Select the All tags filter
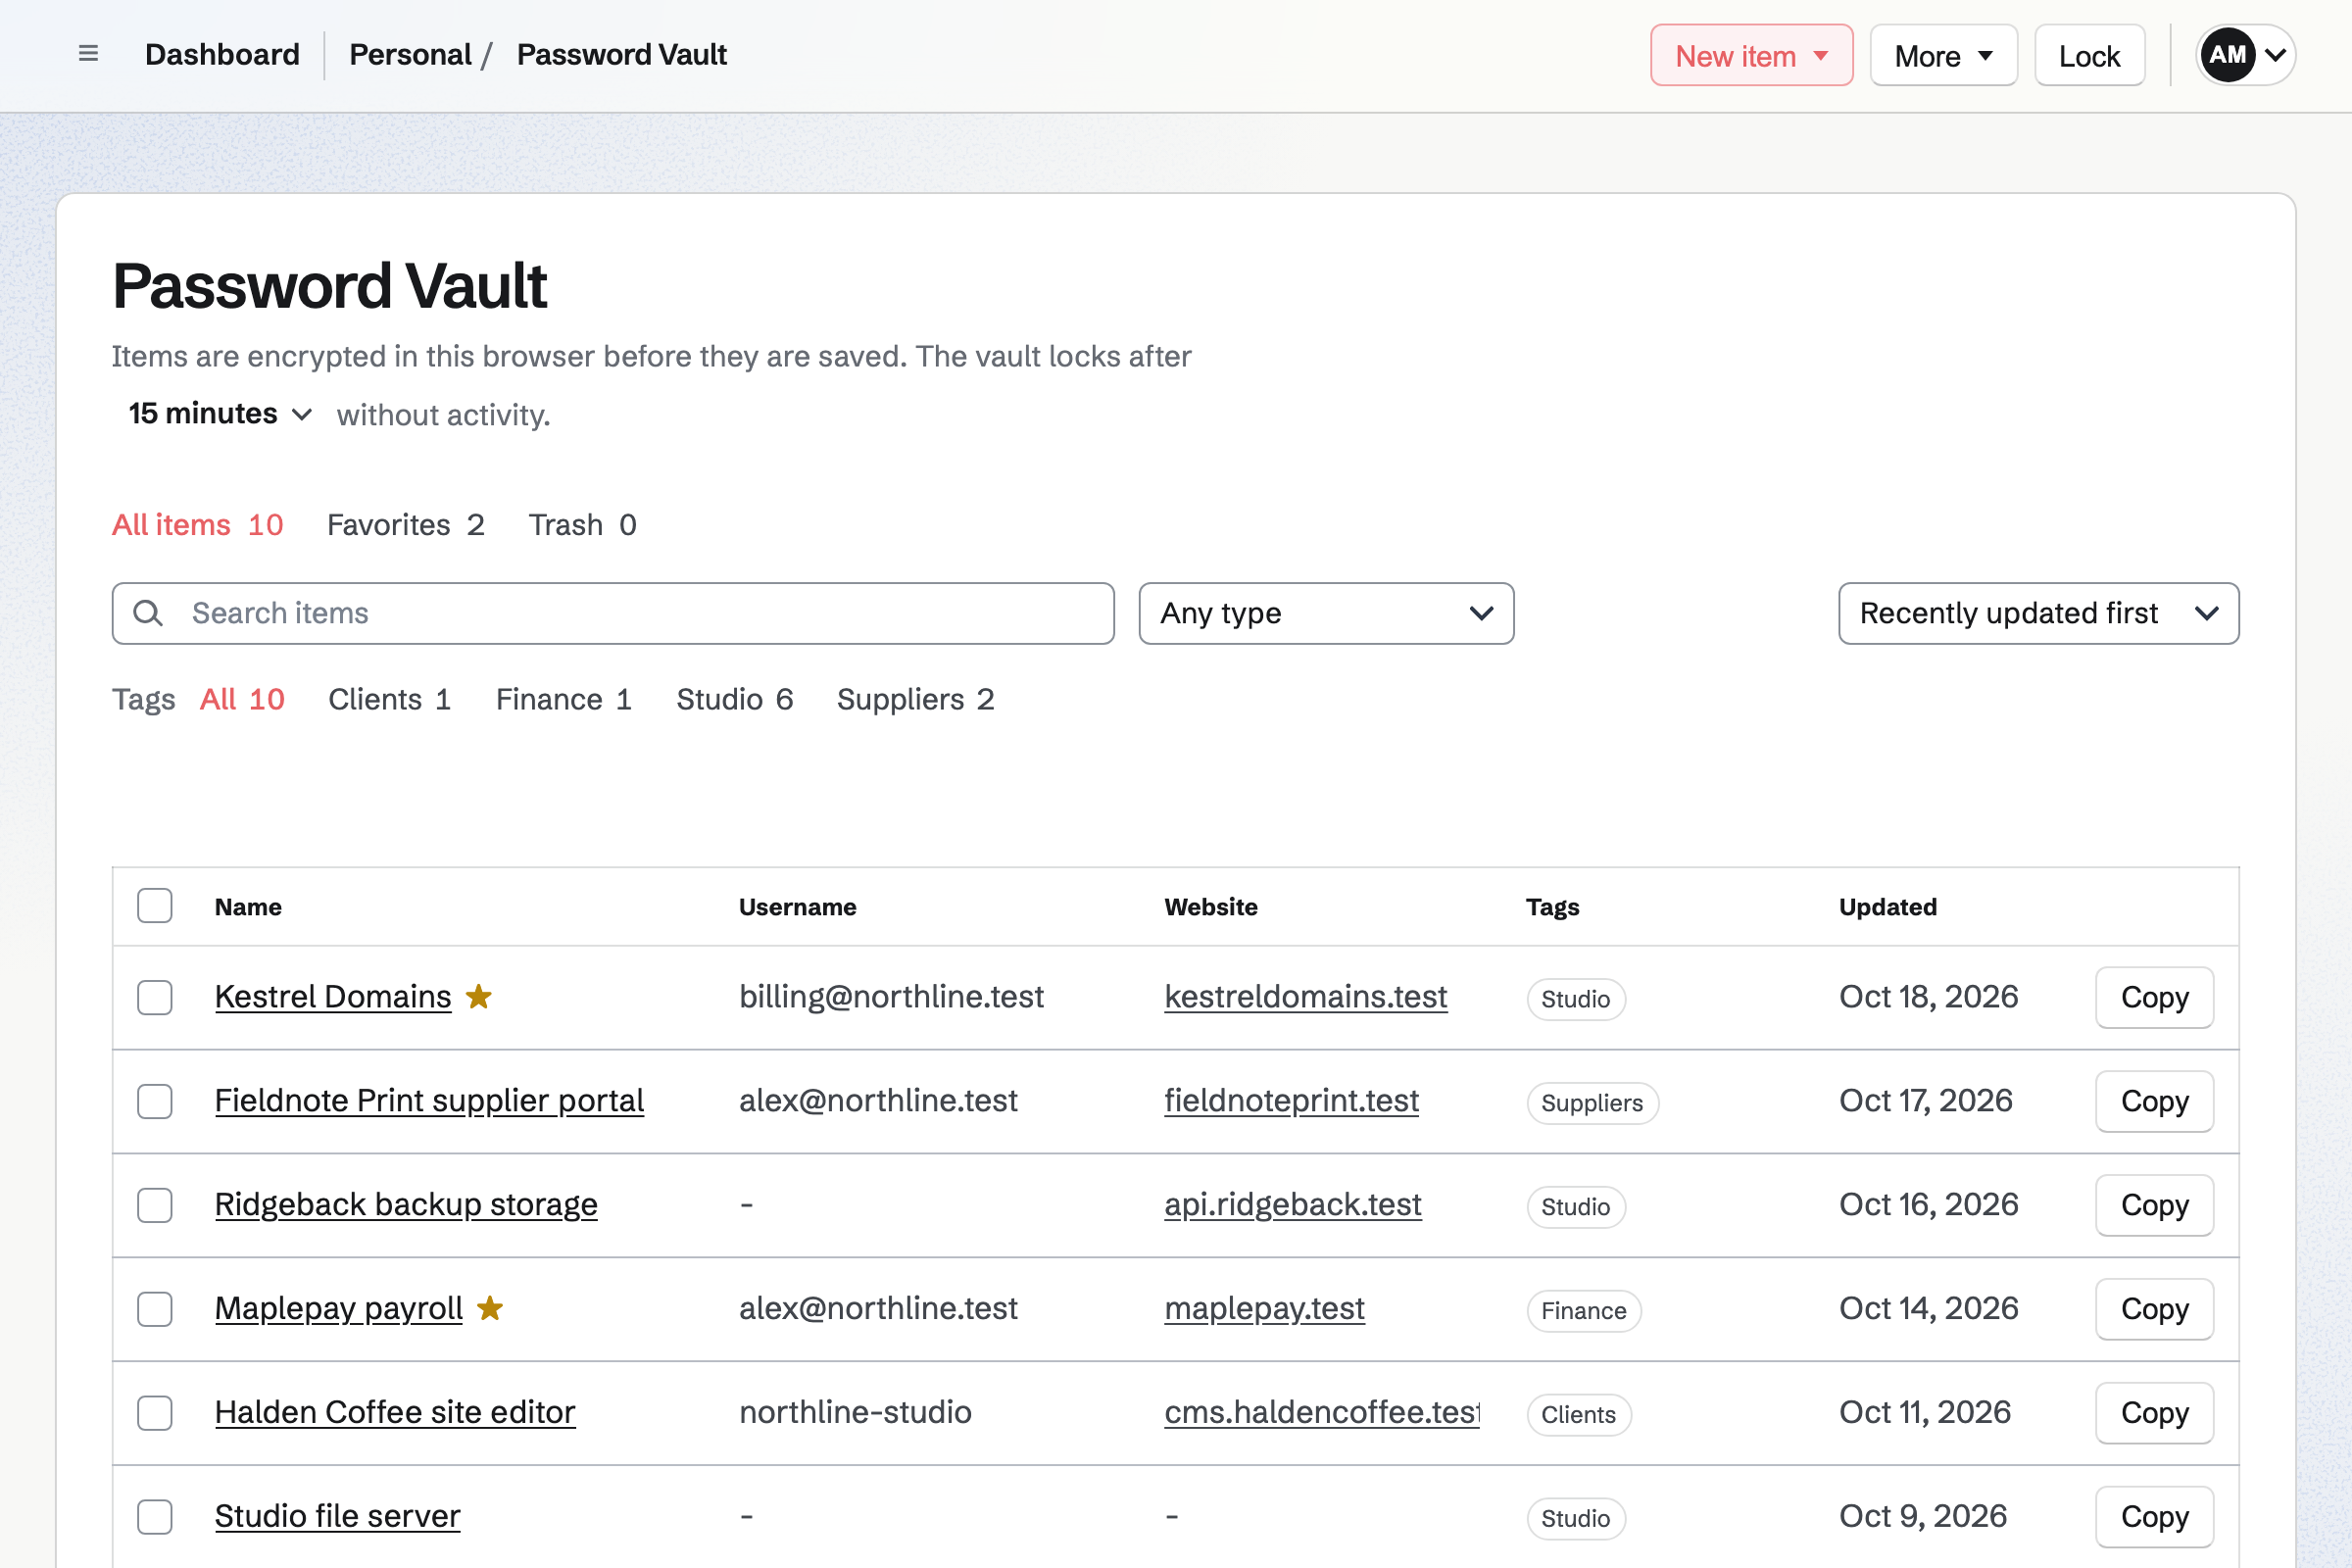The image size is (2352, 1568). (x=242, y=699)
